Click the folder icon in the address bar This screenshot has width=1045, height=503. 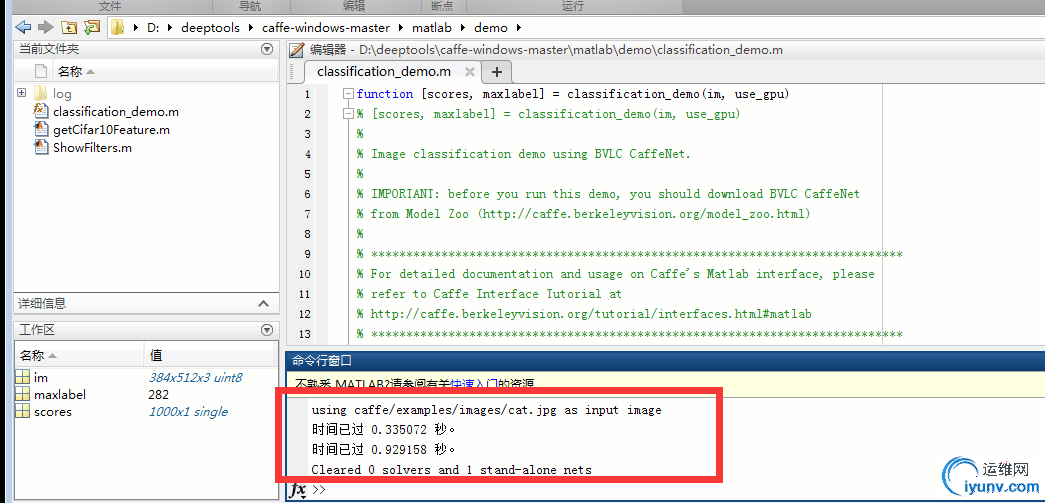click(x=118, y=27)
